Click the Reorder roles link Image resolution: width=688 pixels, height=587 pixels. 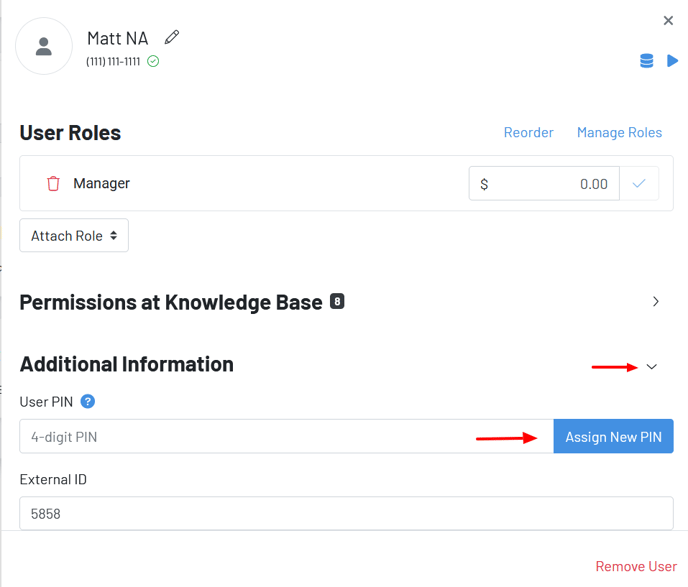click(x=528, y=133)
